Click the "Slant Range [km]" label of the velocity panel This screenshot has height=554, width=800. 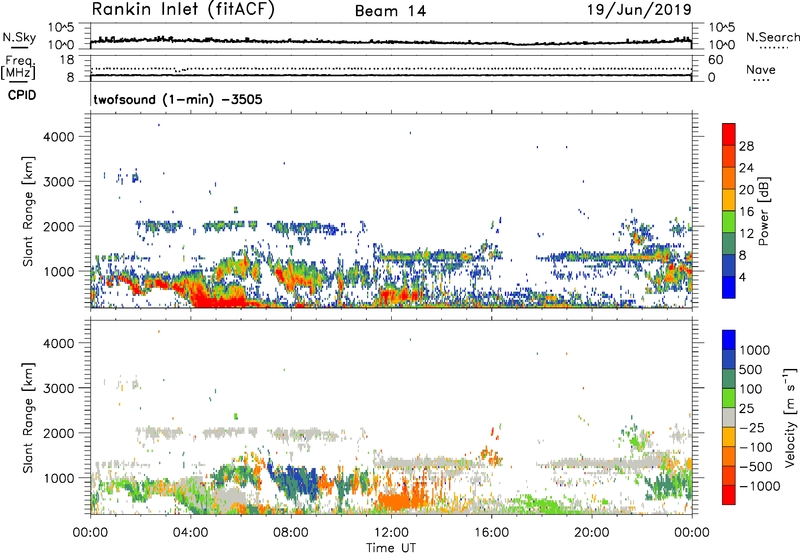(29, 418)
